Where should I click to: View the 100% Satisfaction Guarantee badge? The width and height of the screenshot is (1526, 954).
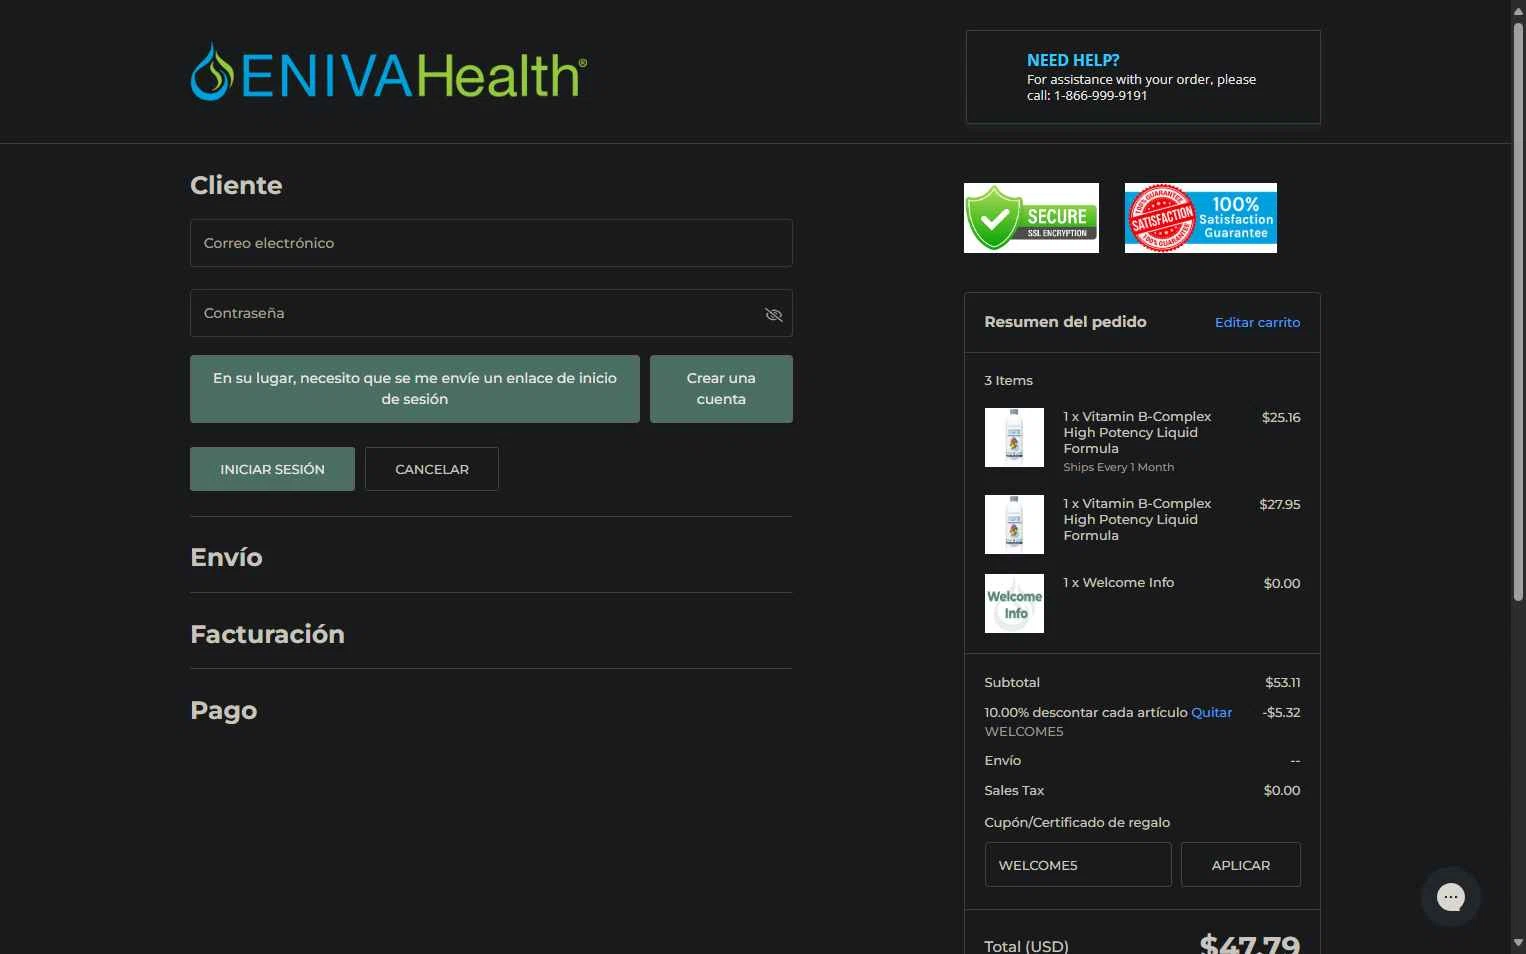pos(1200,218)
